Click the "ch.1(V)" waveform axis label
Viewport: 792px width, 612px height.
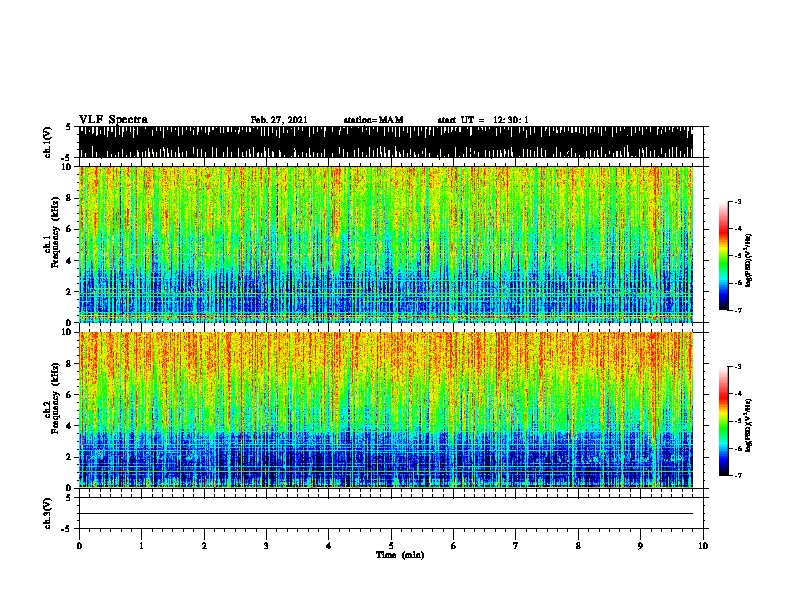(x=47, y=142)
